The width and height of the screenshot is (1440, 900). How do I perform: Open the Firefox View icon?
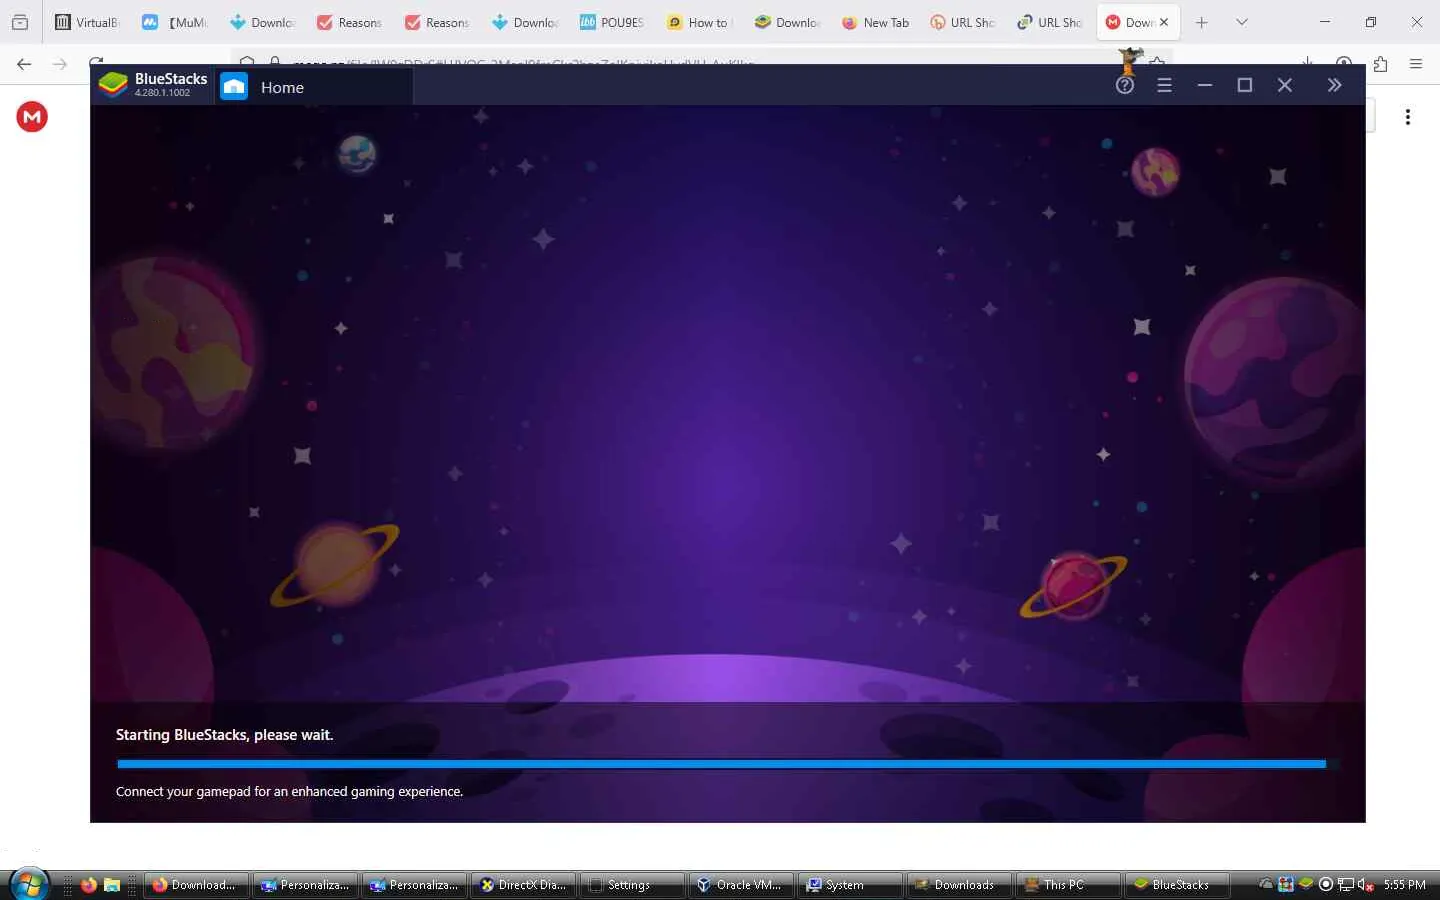click(20, 22)
